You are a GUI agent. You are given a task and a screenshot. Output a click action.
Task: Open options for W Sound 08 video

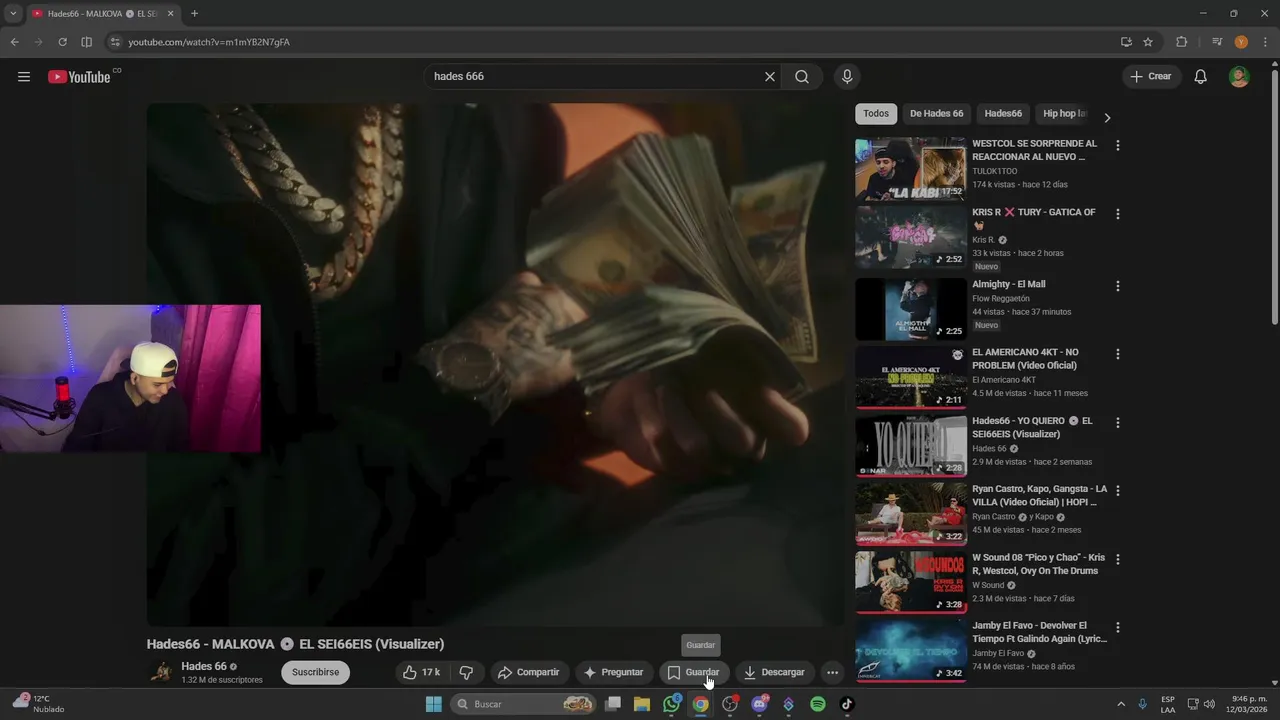coord(1117,559)
